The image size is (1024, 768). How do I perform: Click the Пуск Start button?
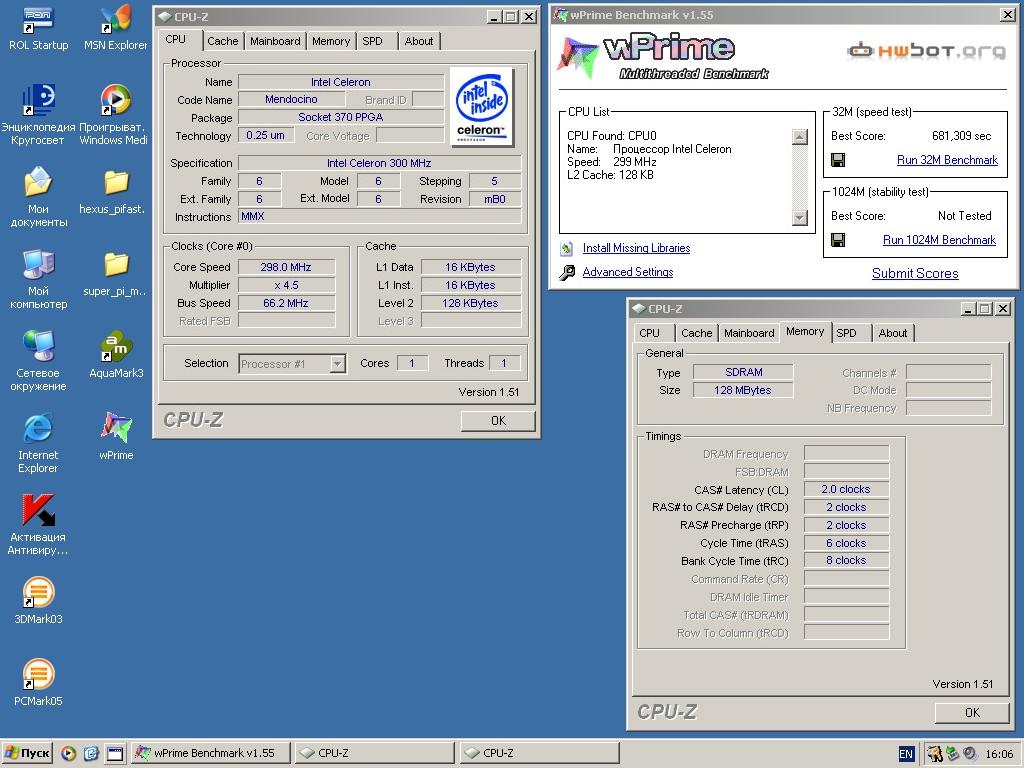tap(27, 754)
